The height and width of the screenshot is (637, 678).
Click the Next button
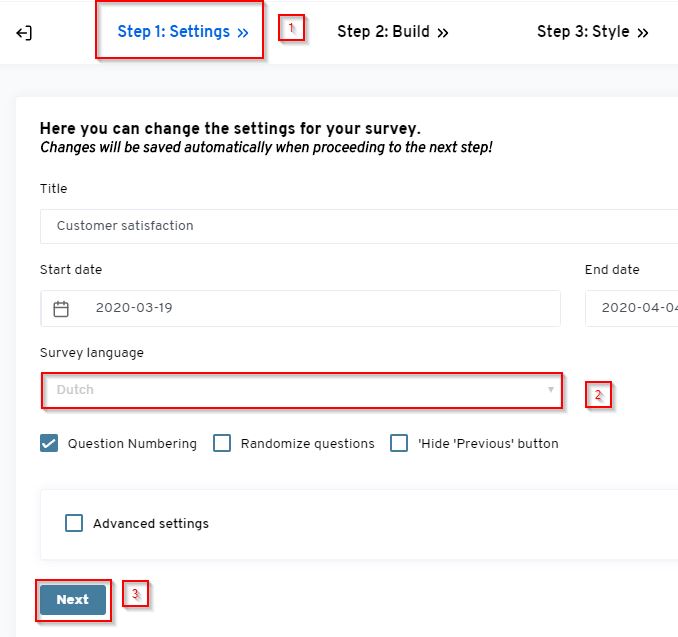[x=73, y=600]
